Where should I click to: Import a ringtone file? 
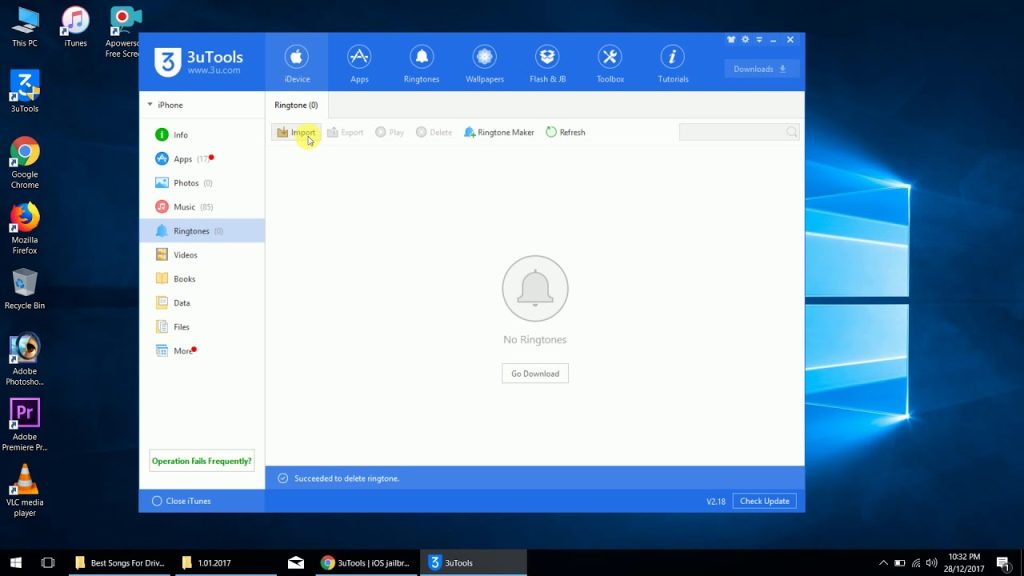click(x=296, y=132)
